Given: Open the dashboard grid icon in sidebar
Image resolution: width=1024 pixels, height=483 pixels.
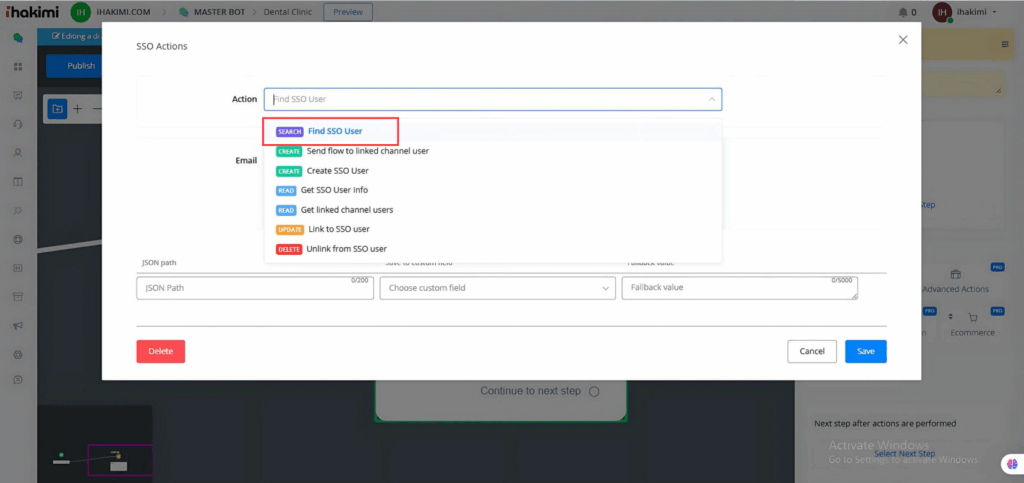Looking at the screenshot, I should 18,66.
